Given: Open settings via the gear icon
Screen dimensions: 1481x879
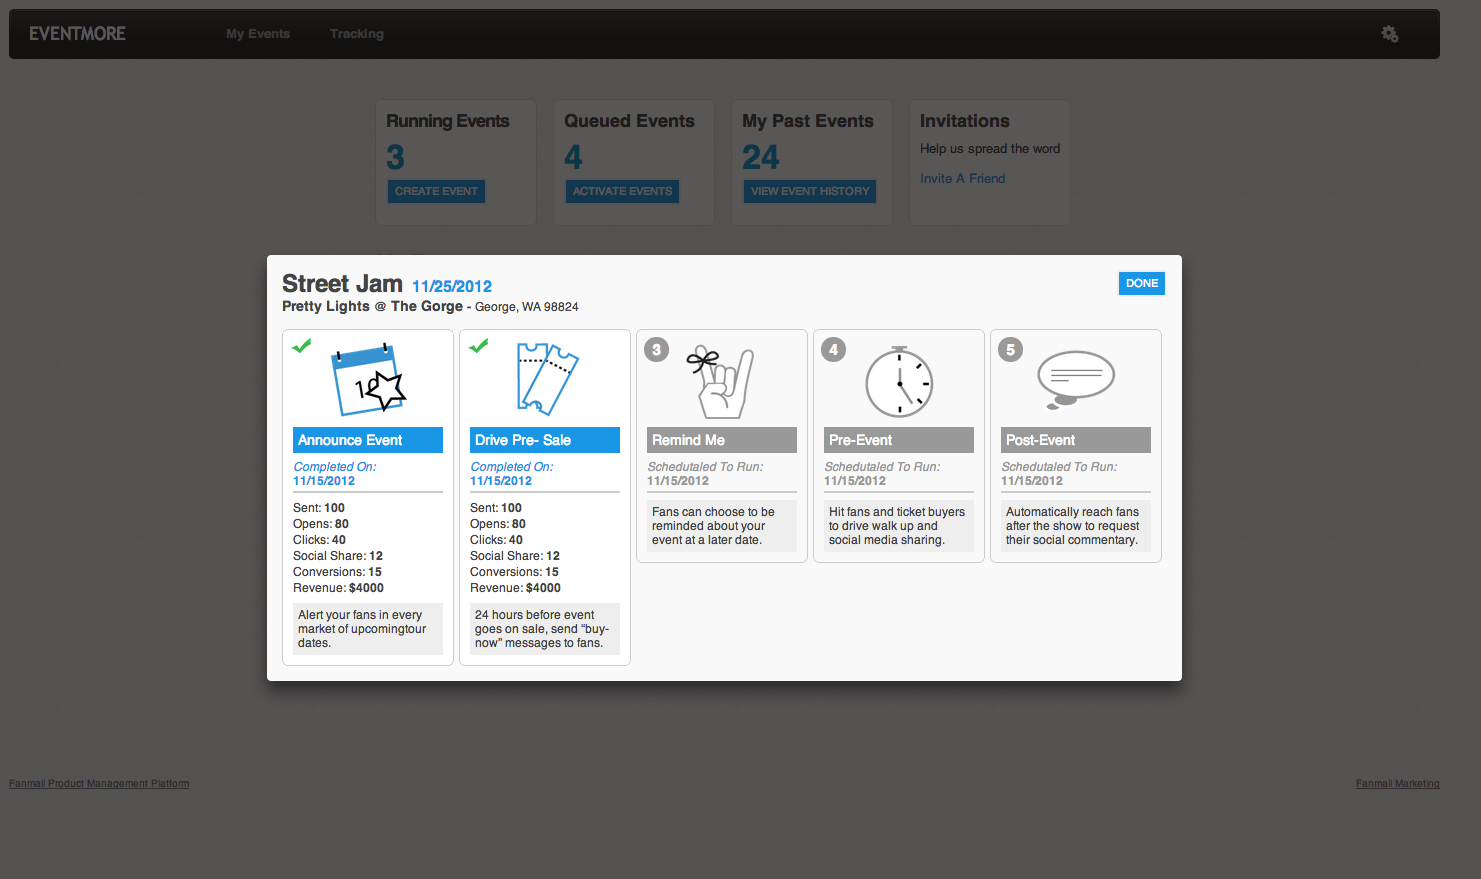Looking at the screenshot, I should coord(1389,34).
